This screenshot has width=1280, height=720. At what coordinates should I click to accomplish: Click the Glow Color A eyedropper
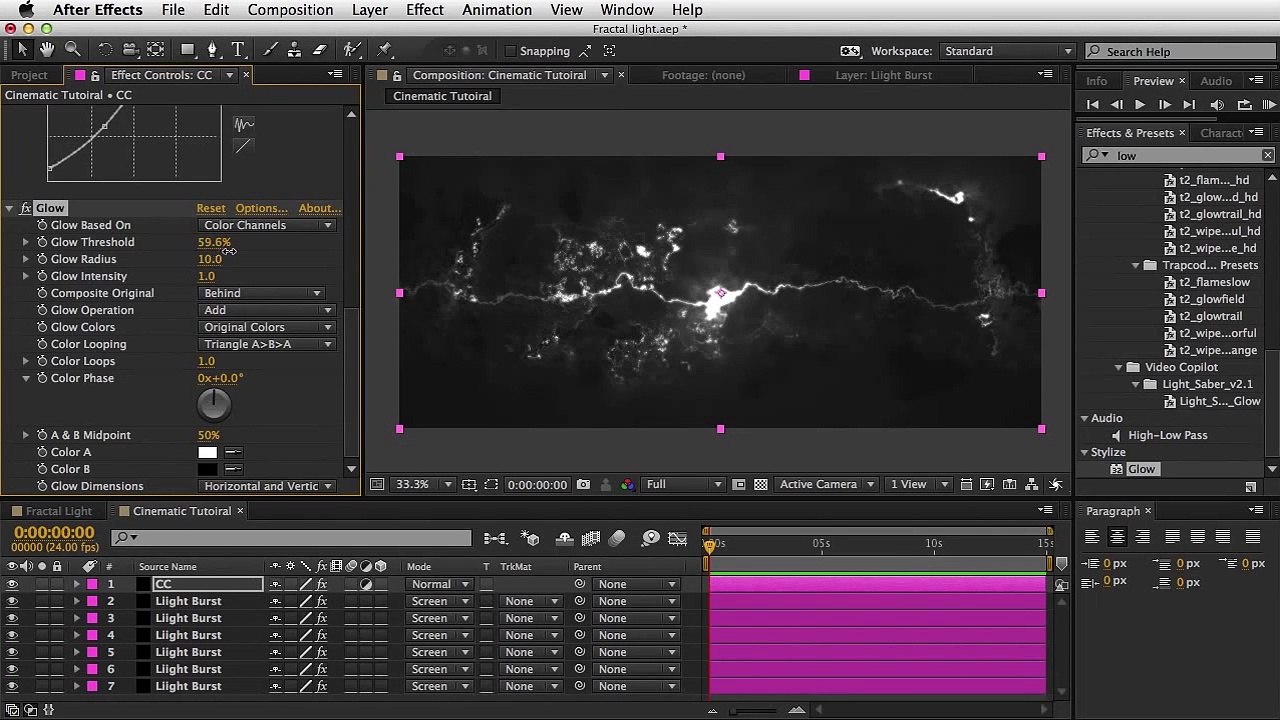233,452
